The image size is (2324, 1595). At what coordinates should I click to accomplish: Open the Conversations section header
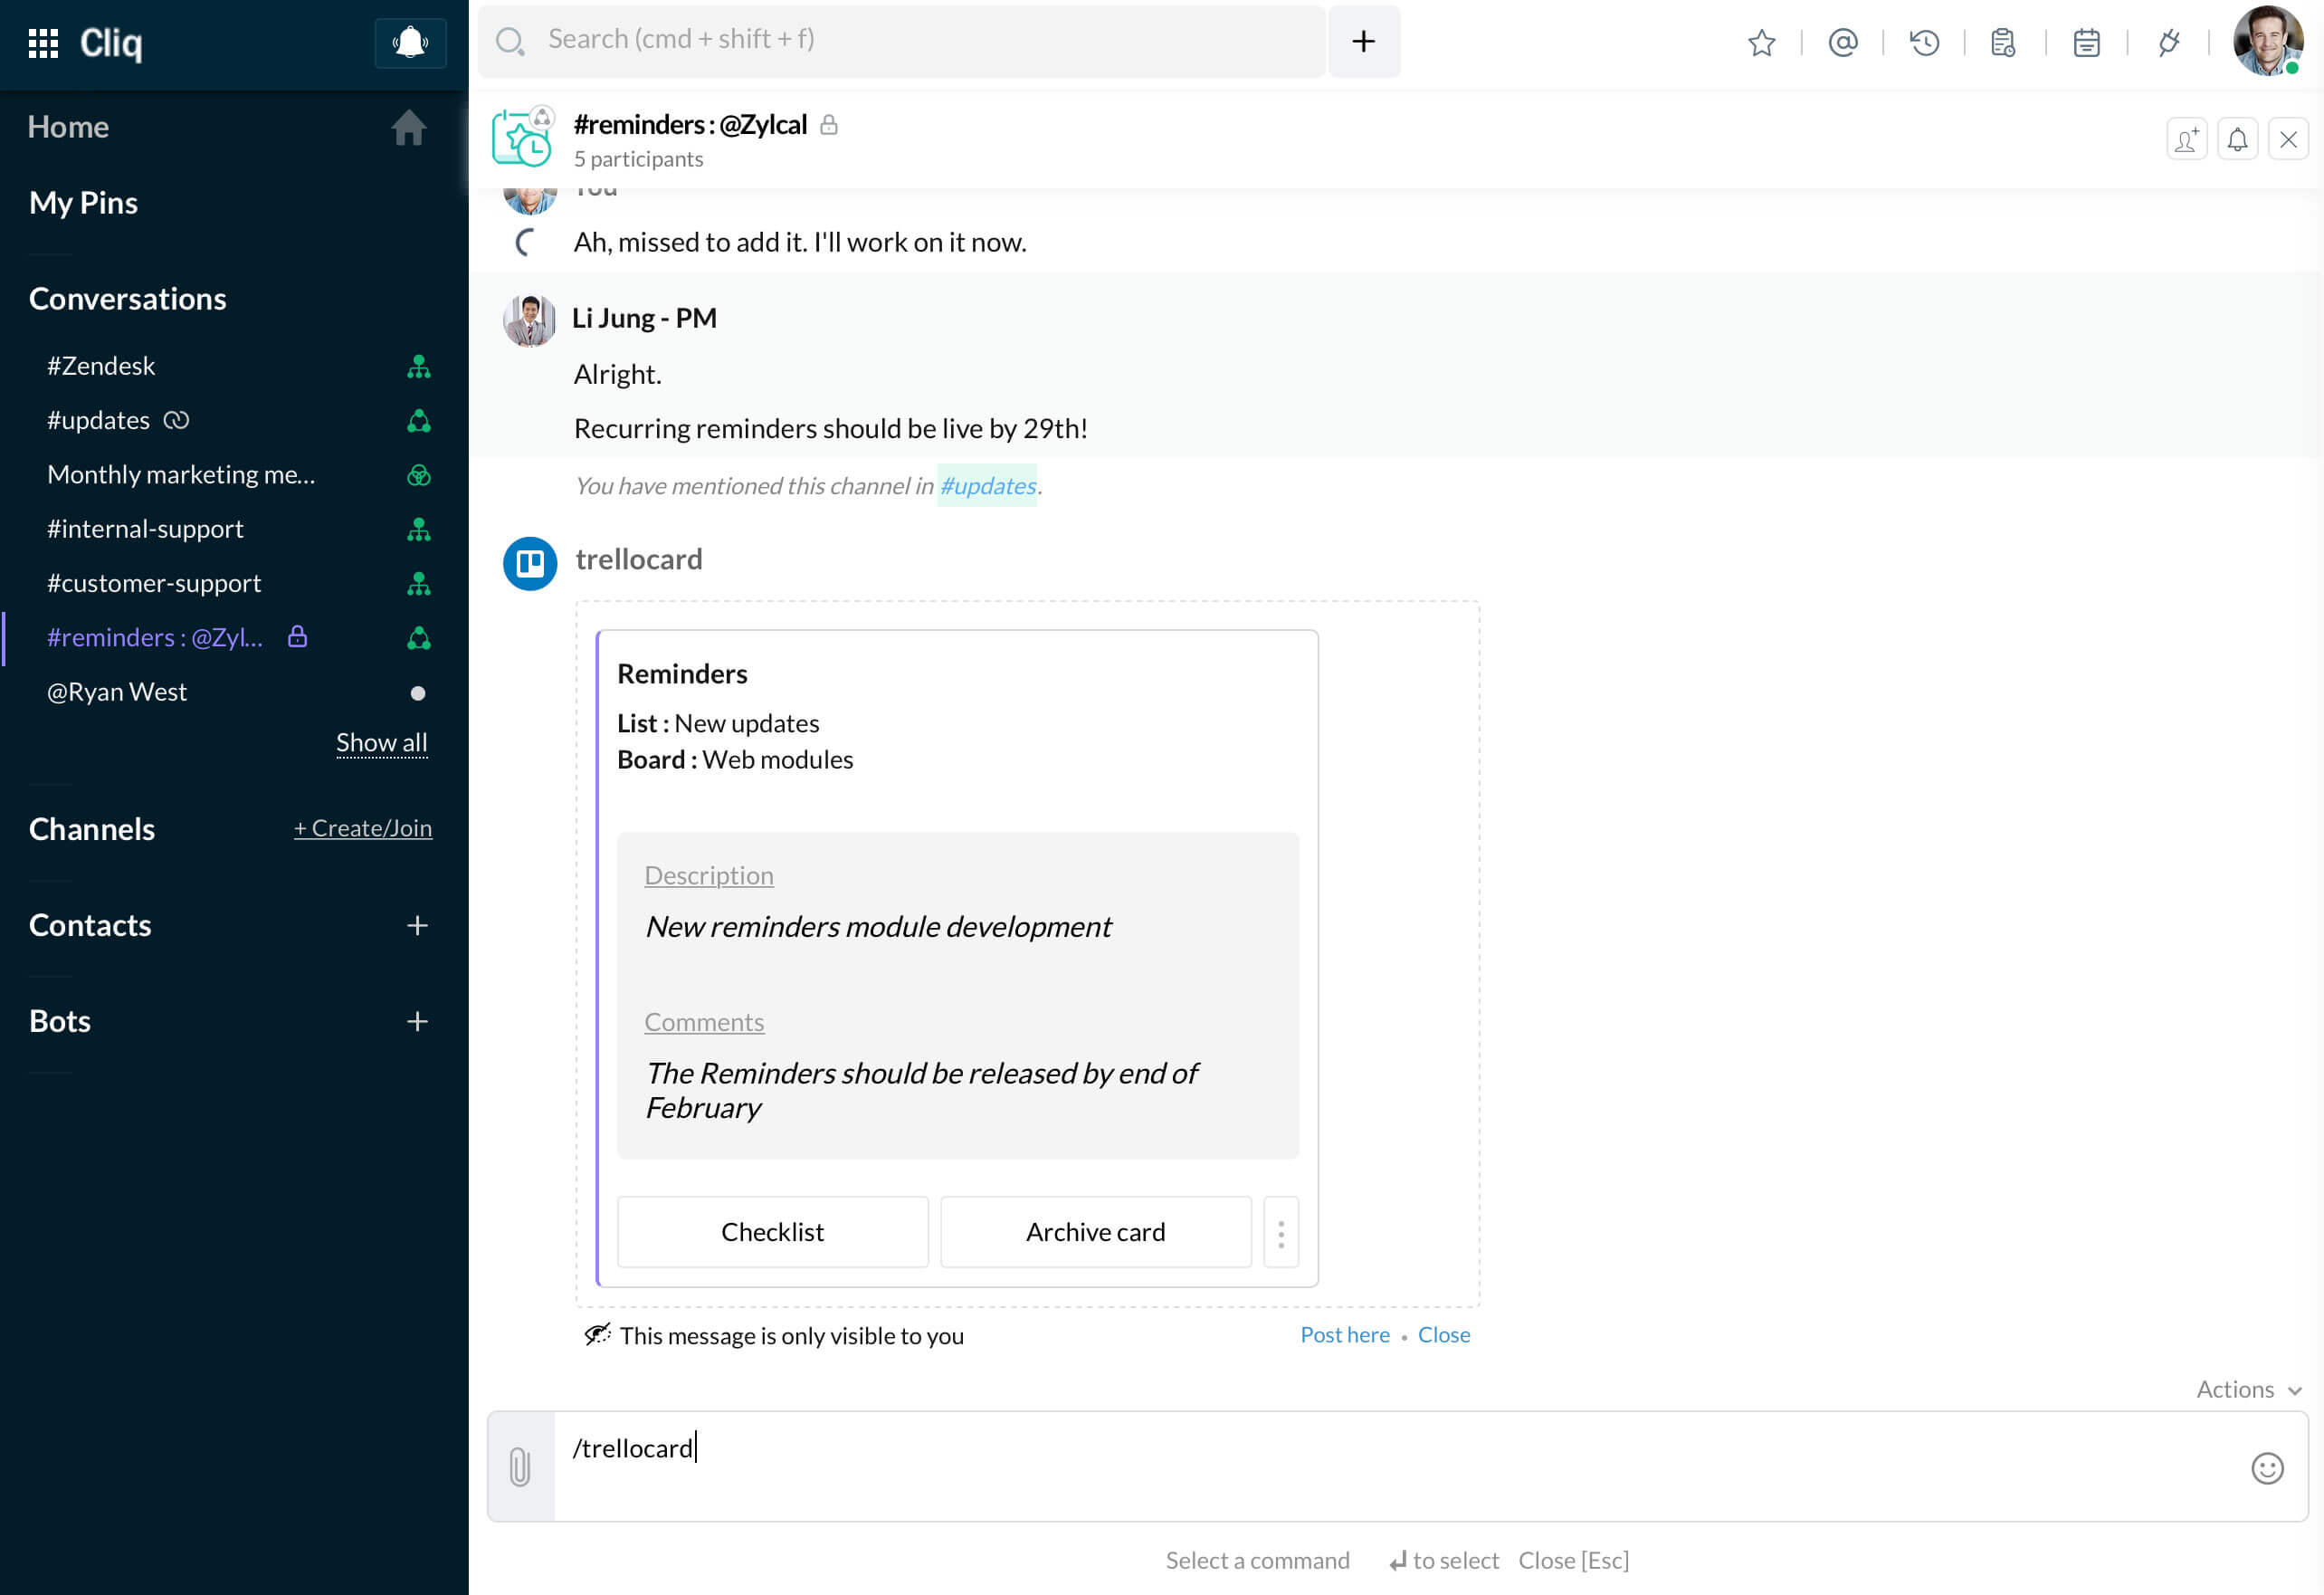(127, 298)
